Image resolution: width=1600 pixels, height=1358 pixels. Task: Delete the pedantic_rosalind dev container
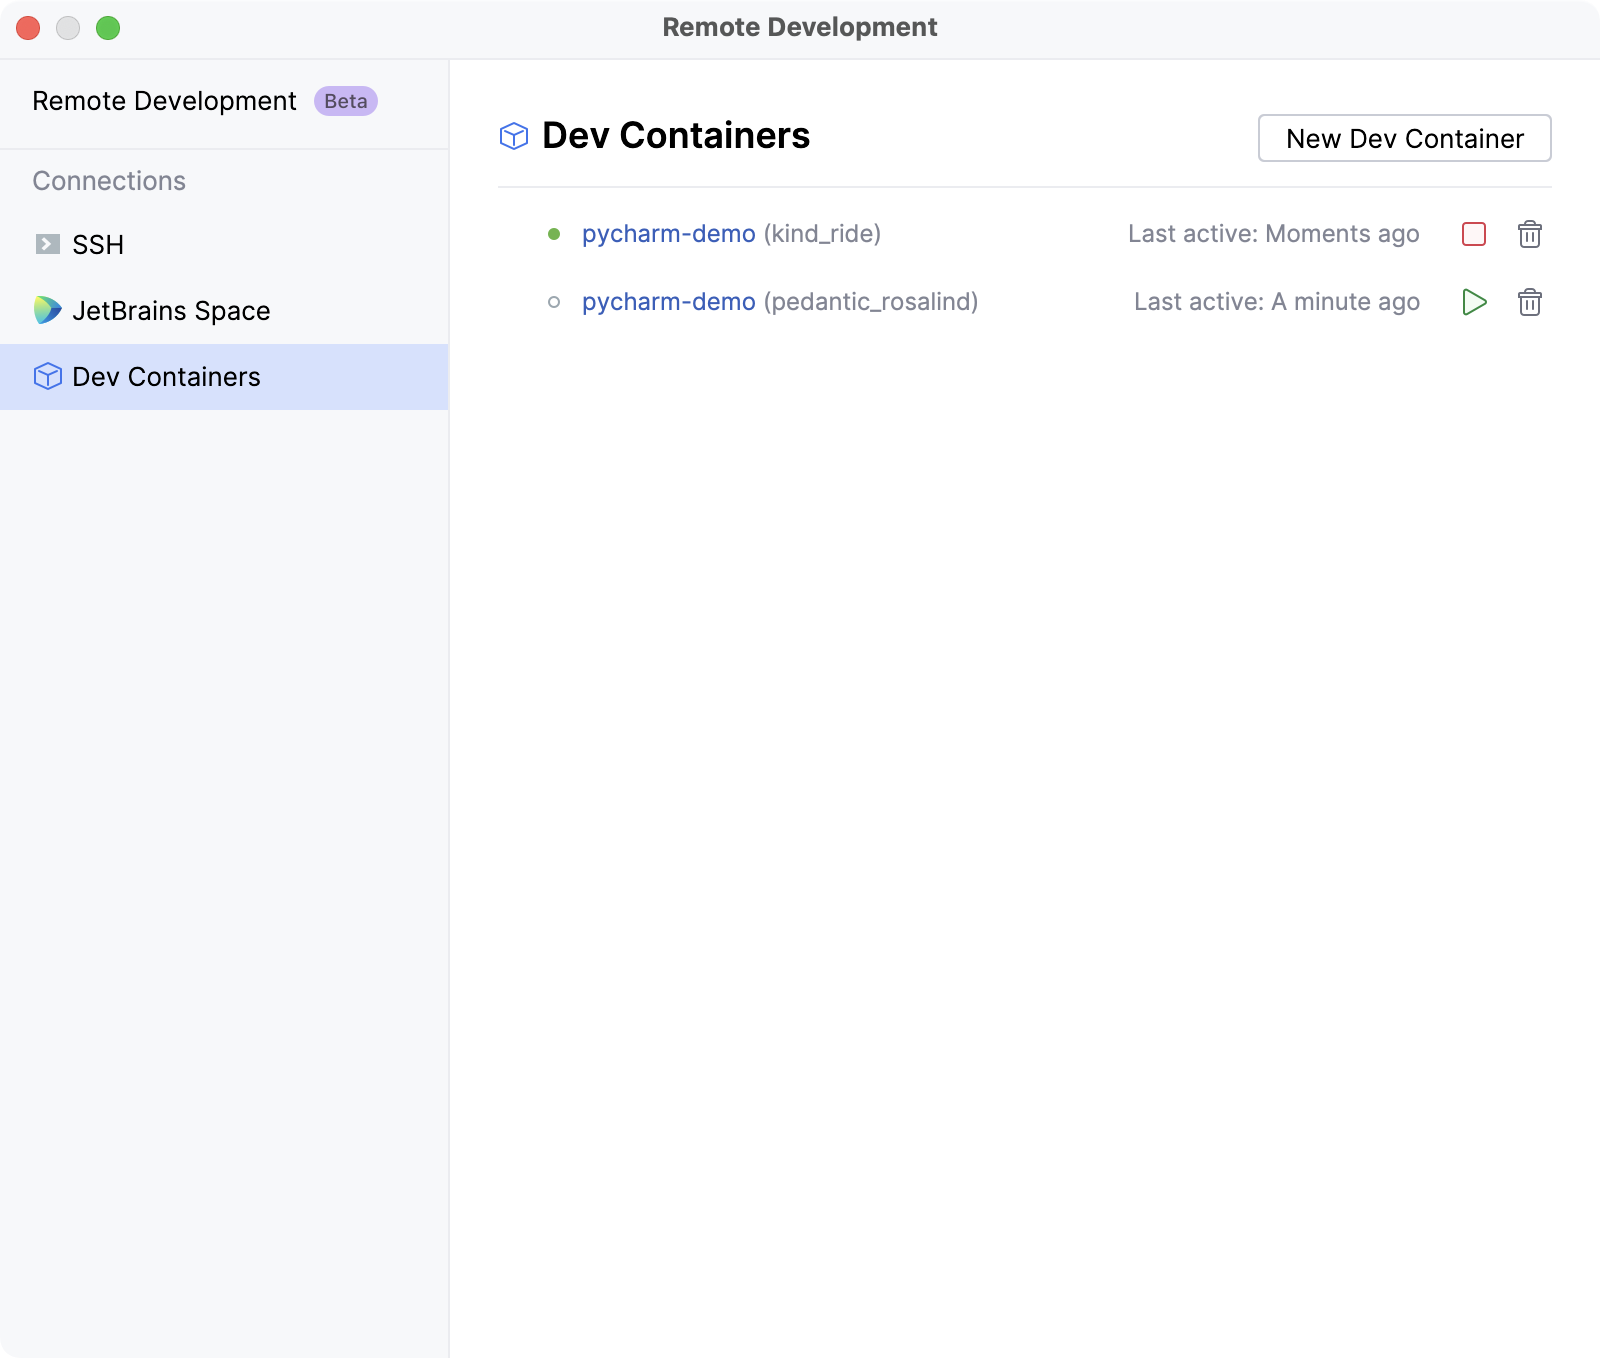tap(1530, 302)
